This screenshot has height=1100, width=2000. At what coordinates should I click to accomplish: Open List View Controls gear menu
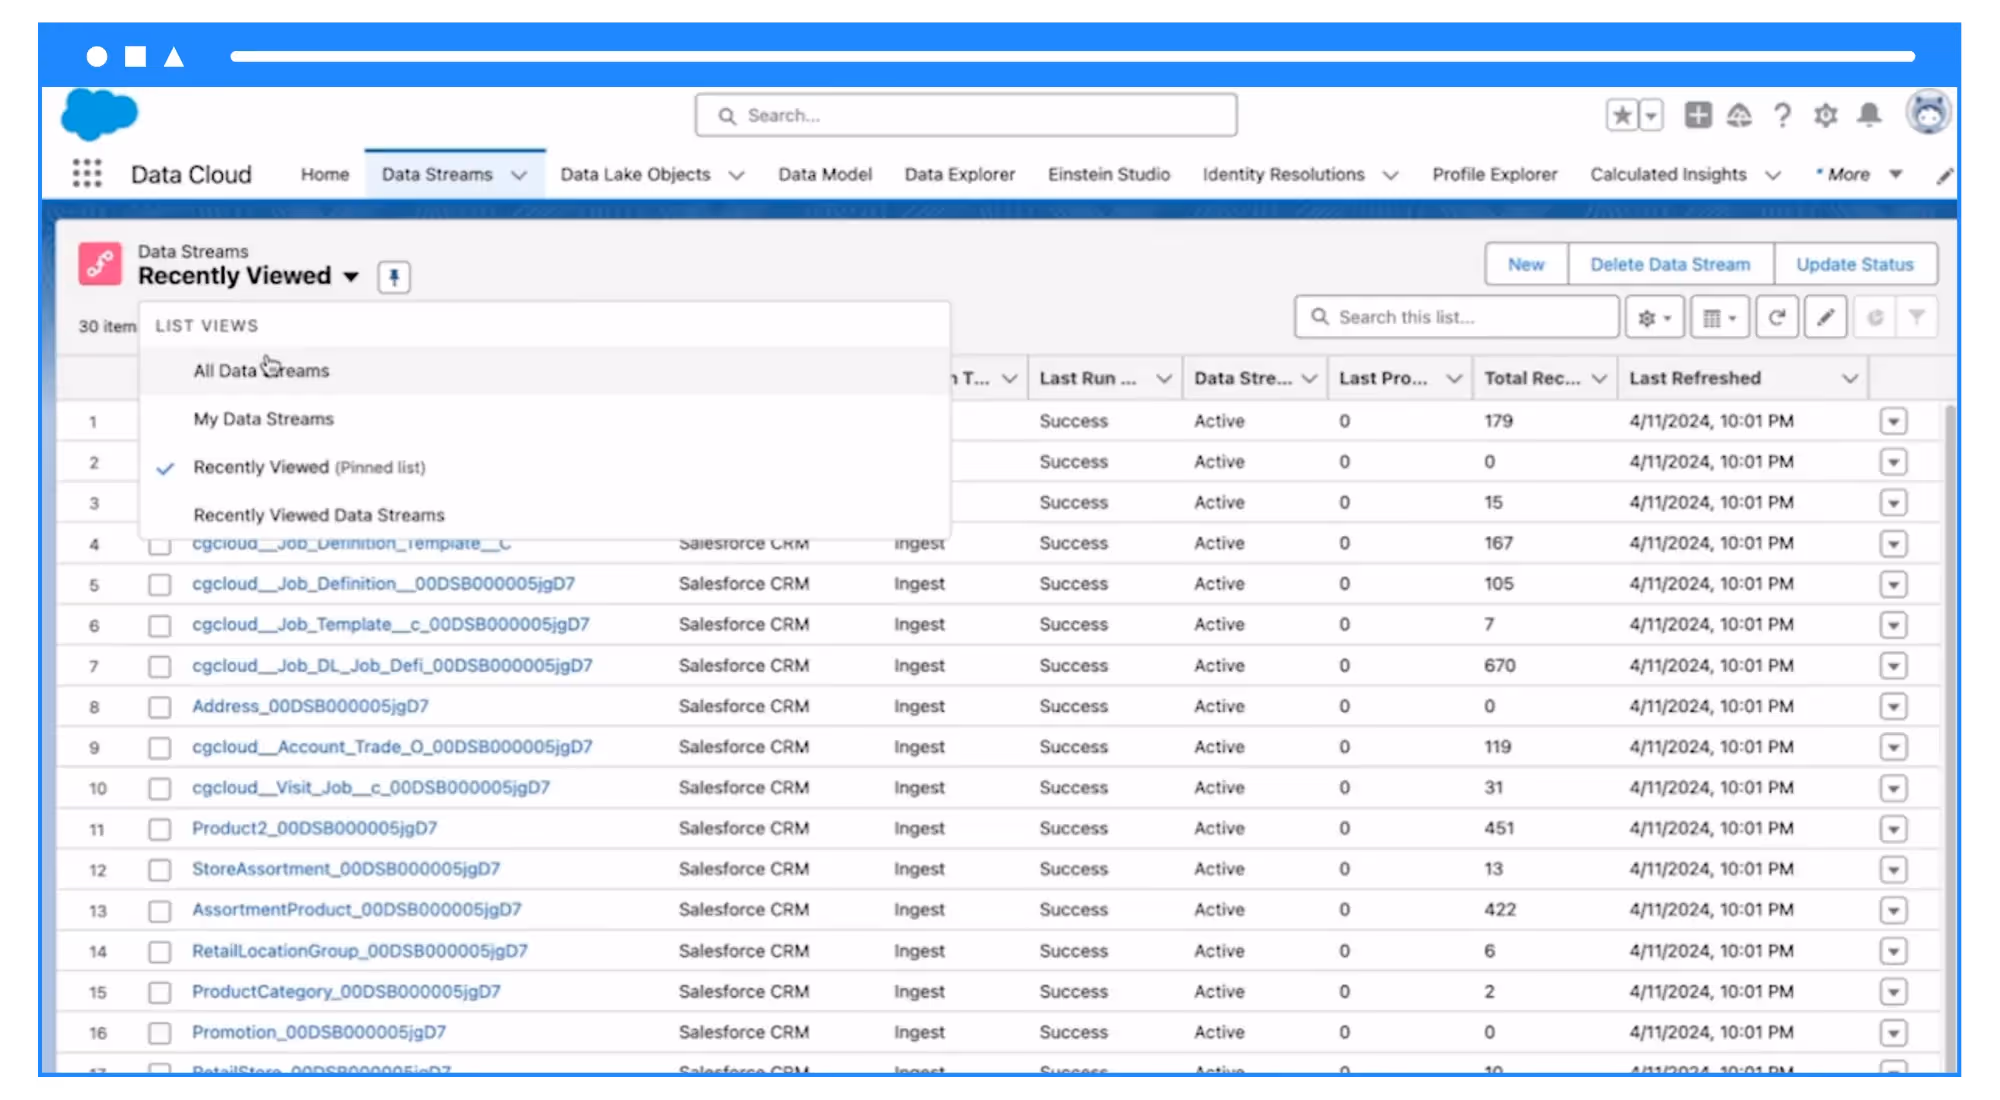[x=1654, y=318]
